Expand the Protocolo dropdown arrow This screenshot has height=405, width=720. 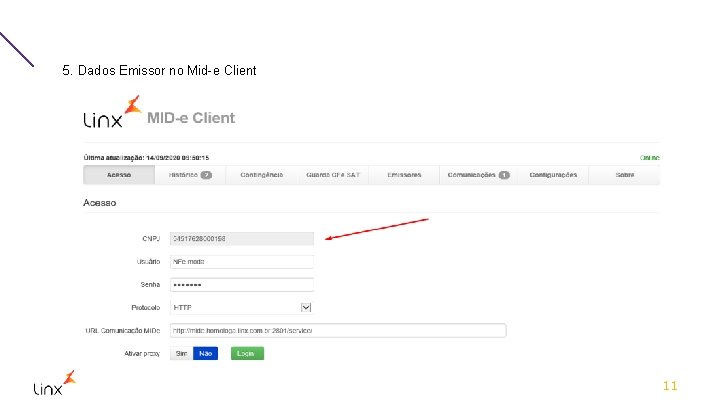[306, 308]
